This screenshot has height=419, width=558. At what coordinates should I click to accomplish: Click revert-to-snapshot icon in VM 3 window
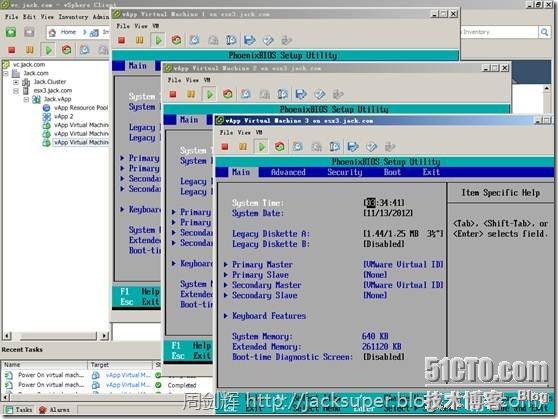click(316, 147)
